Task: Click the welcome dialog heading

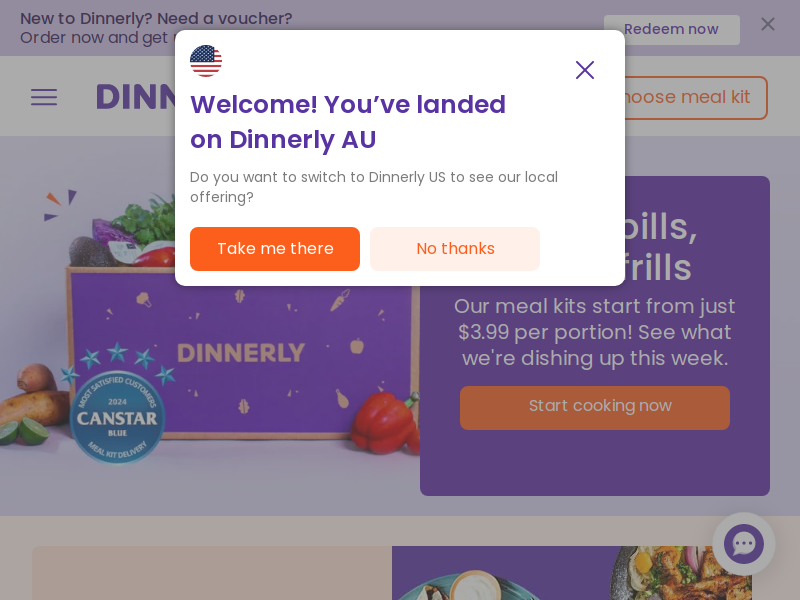Action: pos(348,121)
